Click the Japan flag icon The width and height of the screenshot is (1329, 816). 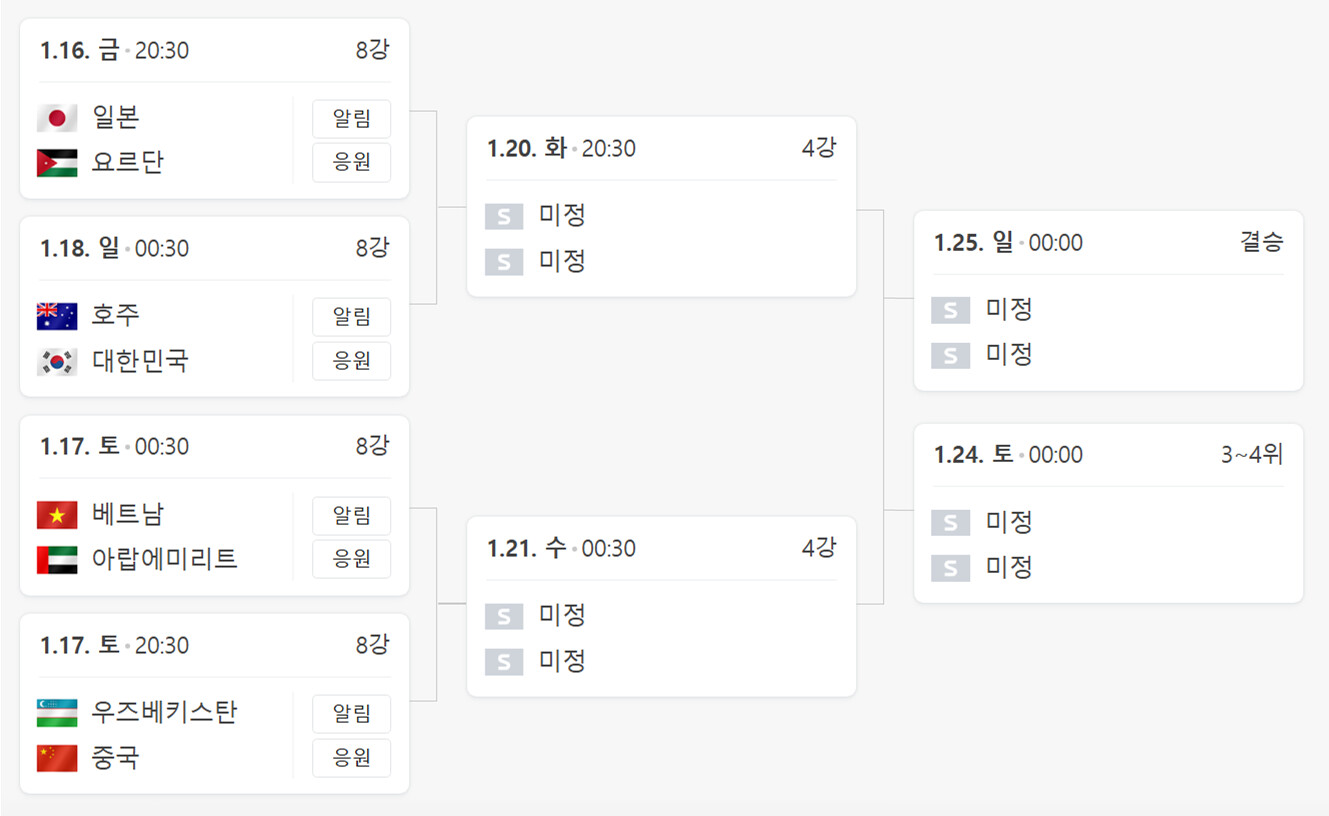tap(57, 118)
